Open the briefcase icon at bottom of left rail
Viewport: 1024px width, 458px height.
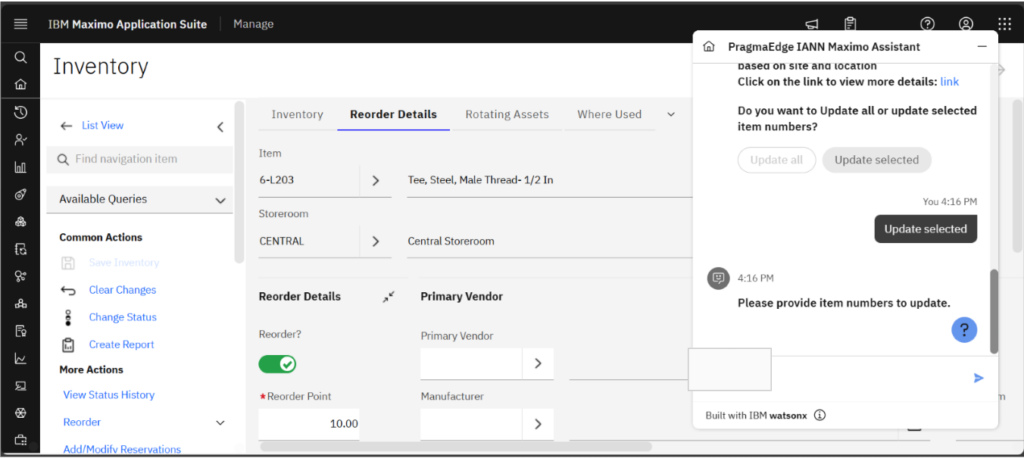pyautogui.click(x=20, y=440)
